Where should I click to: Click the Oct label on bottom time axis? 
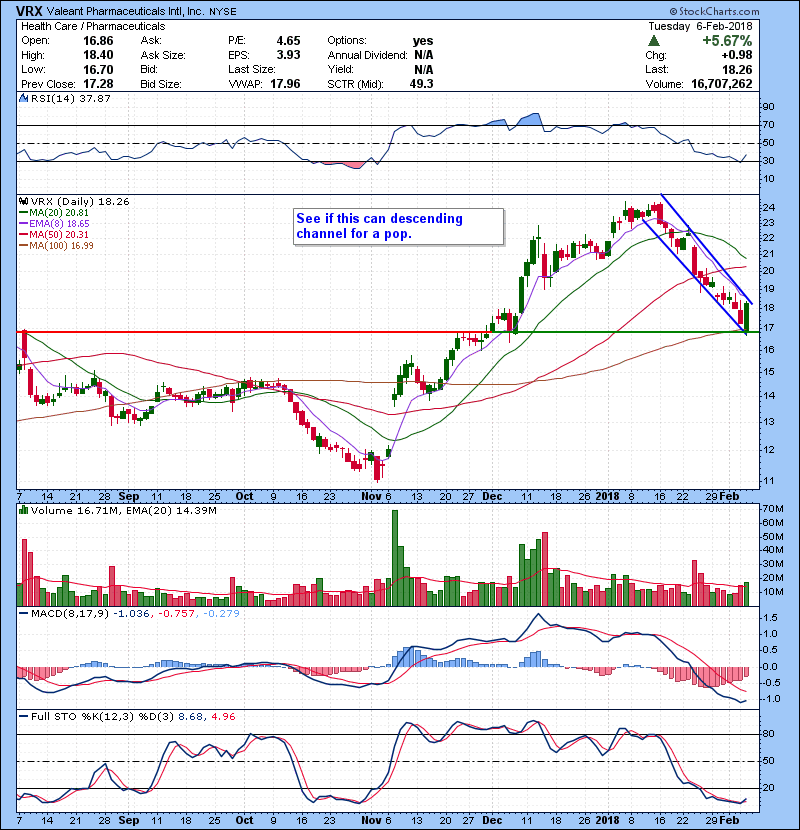[x=244, y=820]
